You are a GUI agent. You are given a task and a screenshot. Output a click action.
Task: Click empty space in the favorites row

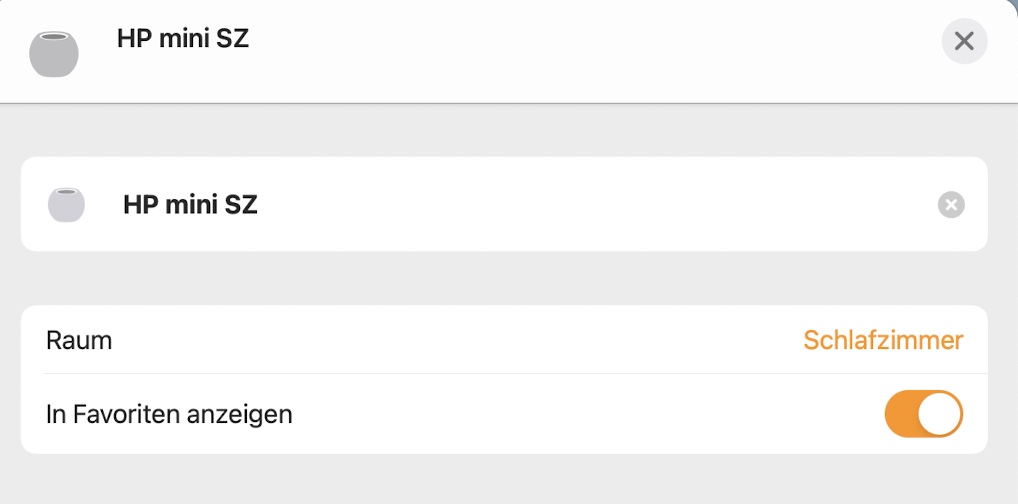coord(580,414)
